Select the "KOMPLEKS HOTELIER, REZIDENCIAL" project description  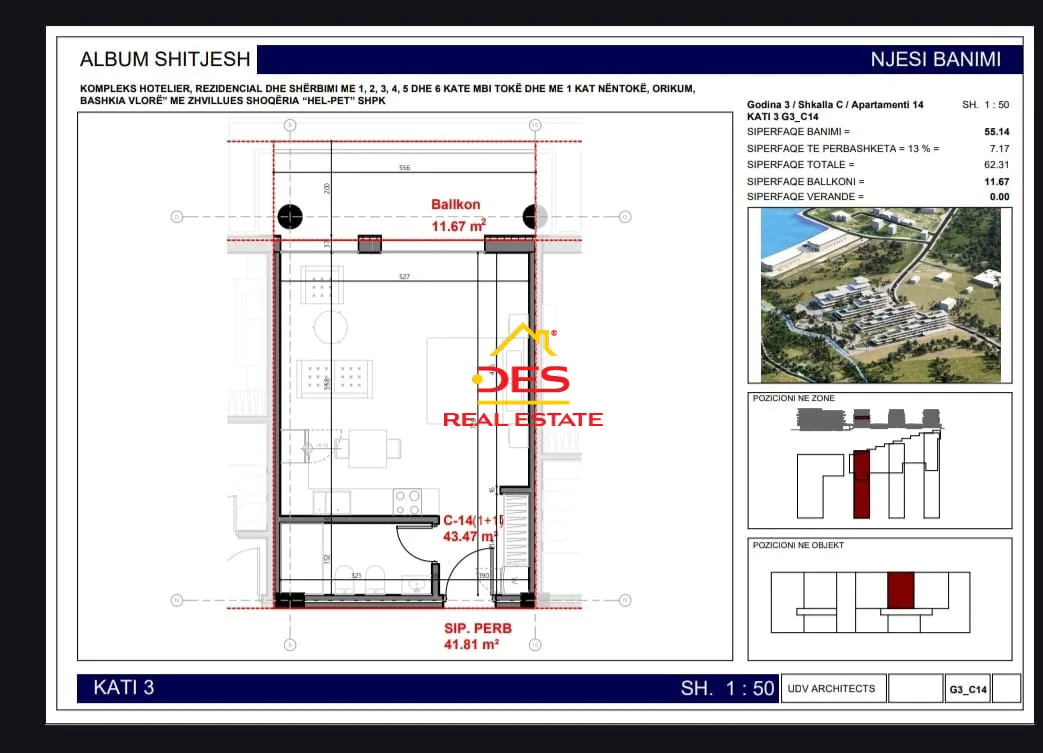point(387,94)
